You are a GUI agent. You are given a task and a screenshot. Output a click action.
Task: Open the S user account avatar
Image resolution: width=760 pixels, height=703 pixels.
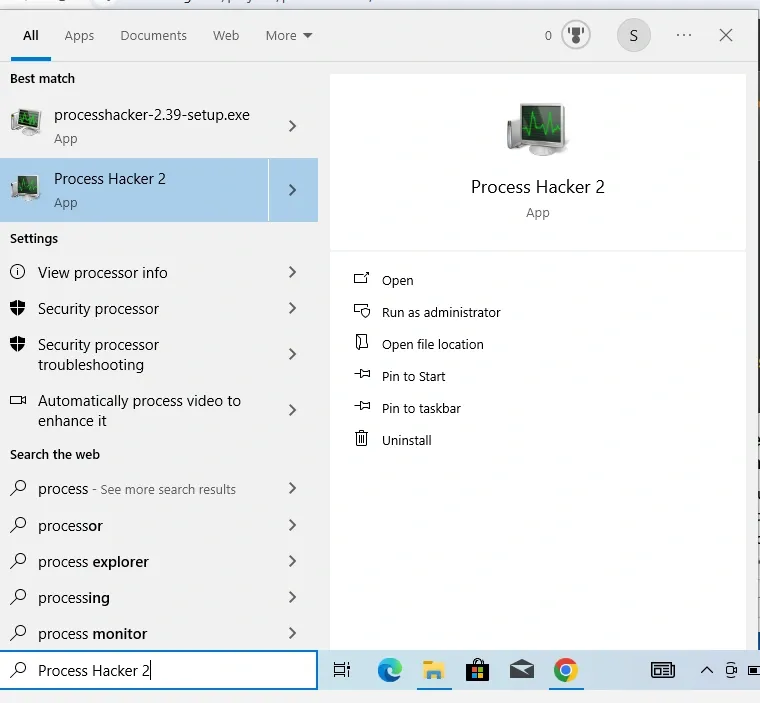click(x=633, y=35)
